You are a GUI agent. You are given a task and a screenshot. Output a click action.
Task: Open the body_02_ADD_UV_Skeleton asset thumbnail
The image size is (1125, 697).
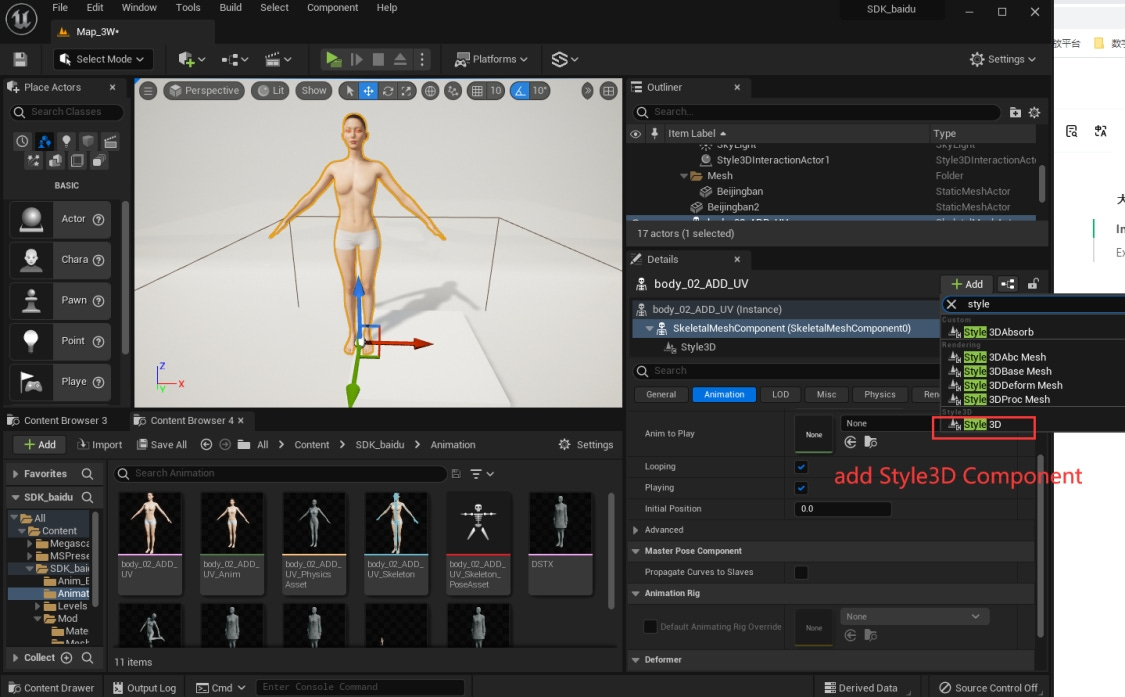(396, 542)
